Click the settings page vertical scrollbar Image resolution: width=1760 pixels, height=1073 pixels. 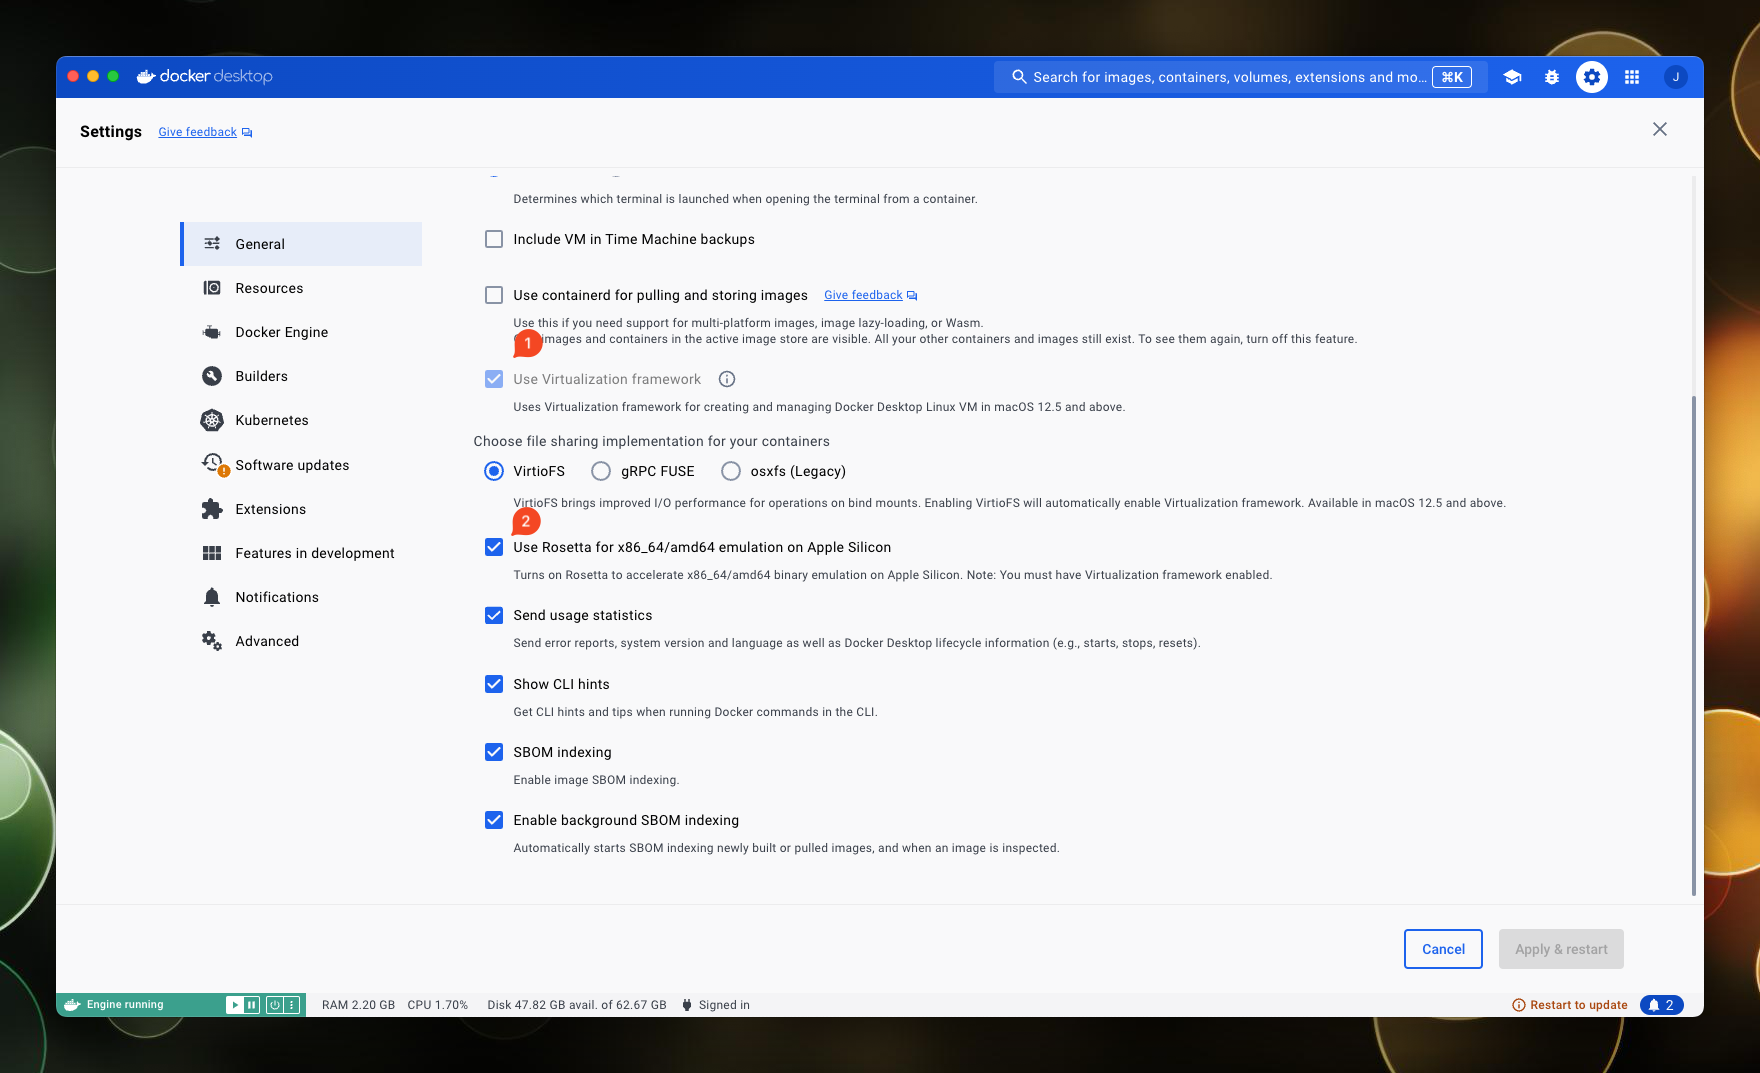click(1693, 646)
